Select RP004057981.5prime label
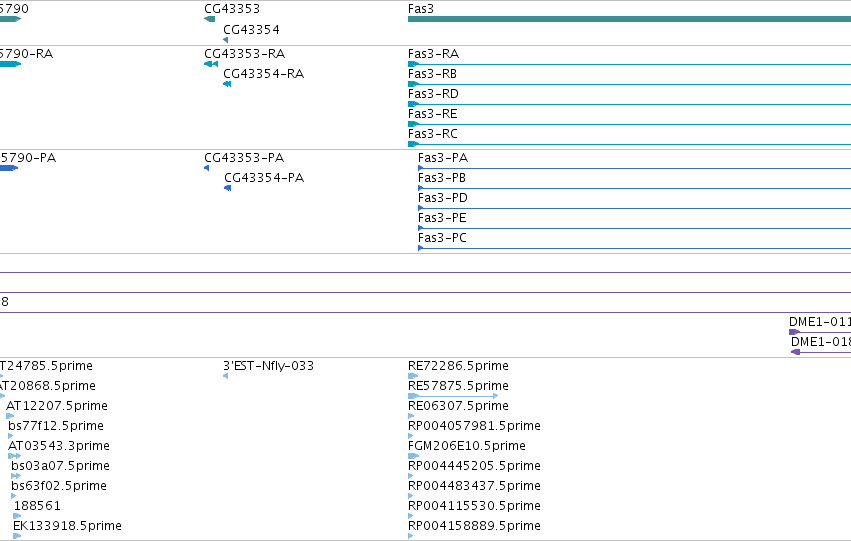The width and height of the screenshot is (851, 541). (474, 426)
